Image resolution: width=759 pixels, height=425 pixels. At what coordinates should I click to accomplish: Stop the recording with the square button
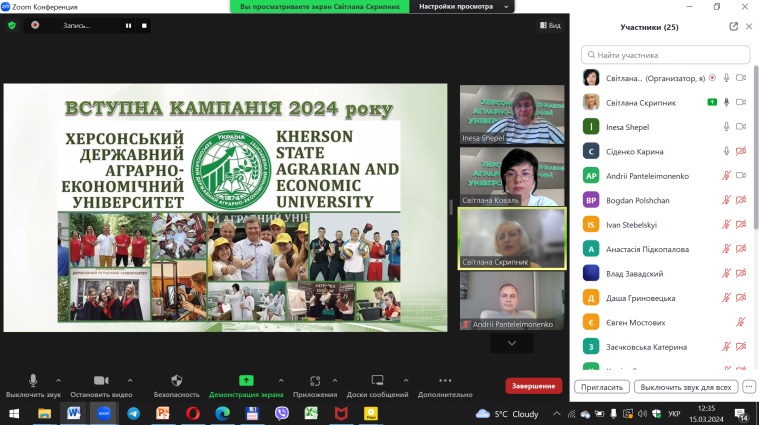(x=144, y=26)
